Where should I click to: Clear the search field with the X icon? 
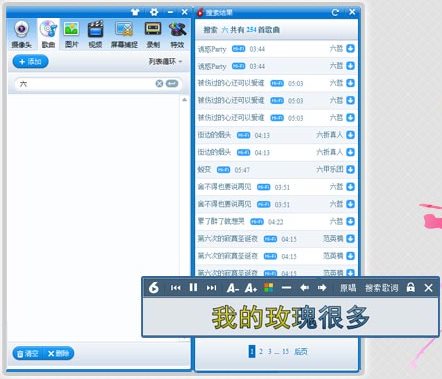click(159, 84)
